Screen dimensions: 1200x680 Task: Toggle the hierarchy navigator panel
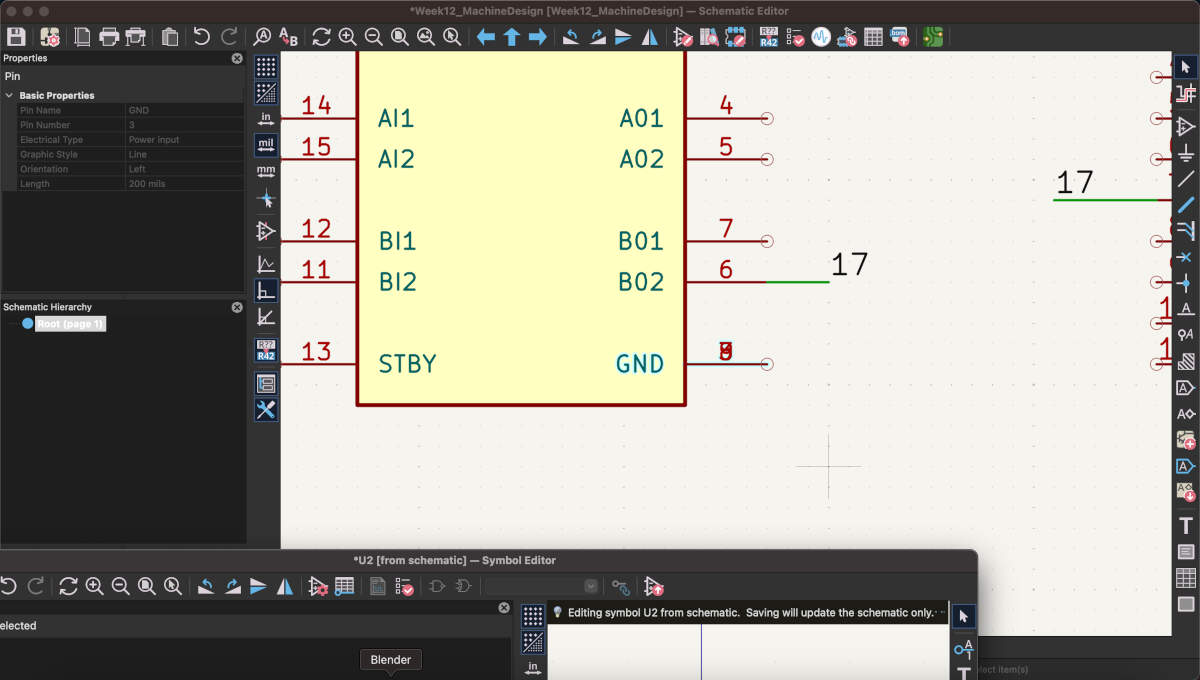pos(266,384)
